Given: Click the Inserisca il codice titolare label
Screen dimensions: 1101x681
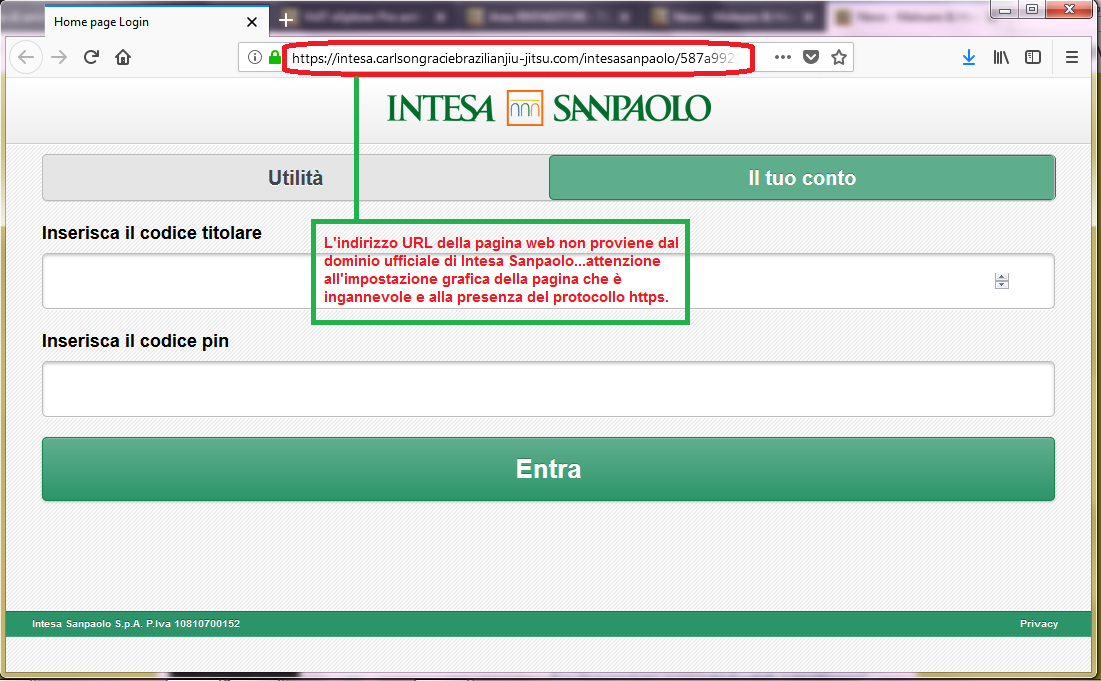Looking at the screenshot, I should pos(152,232).
